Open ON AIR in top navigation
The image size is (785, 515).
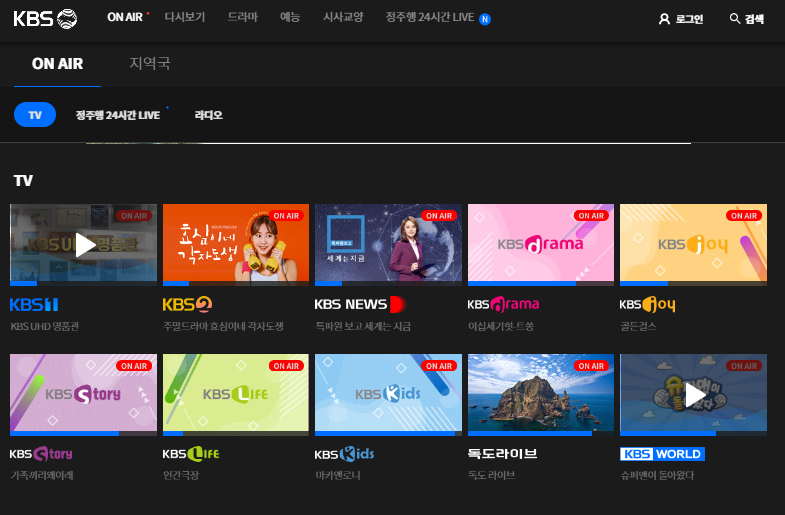[125, 18]
